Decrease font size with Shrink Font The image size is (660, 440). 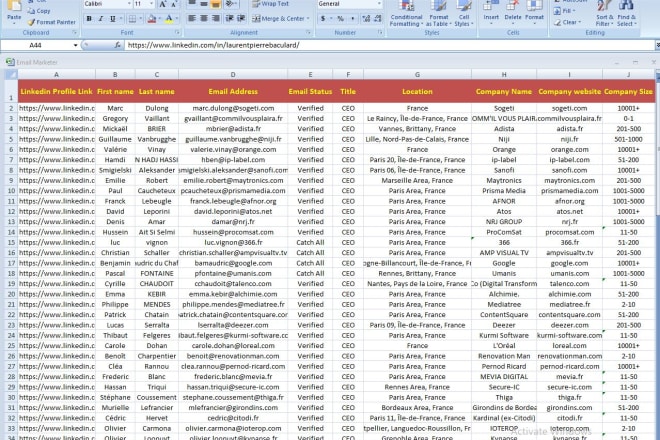pos(174,4)
